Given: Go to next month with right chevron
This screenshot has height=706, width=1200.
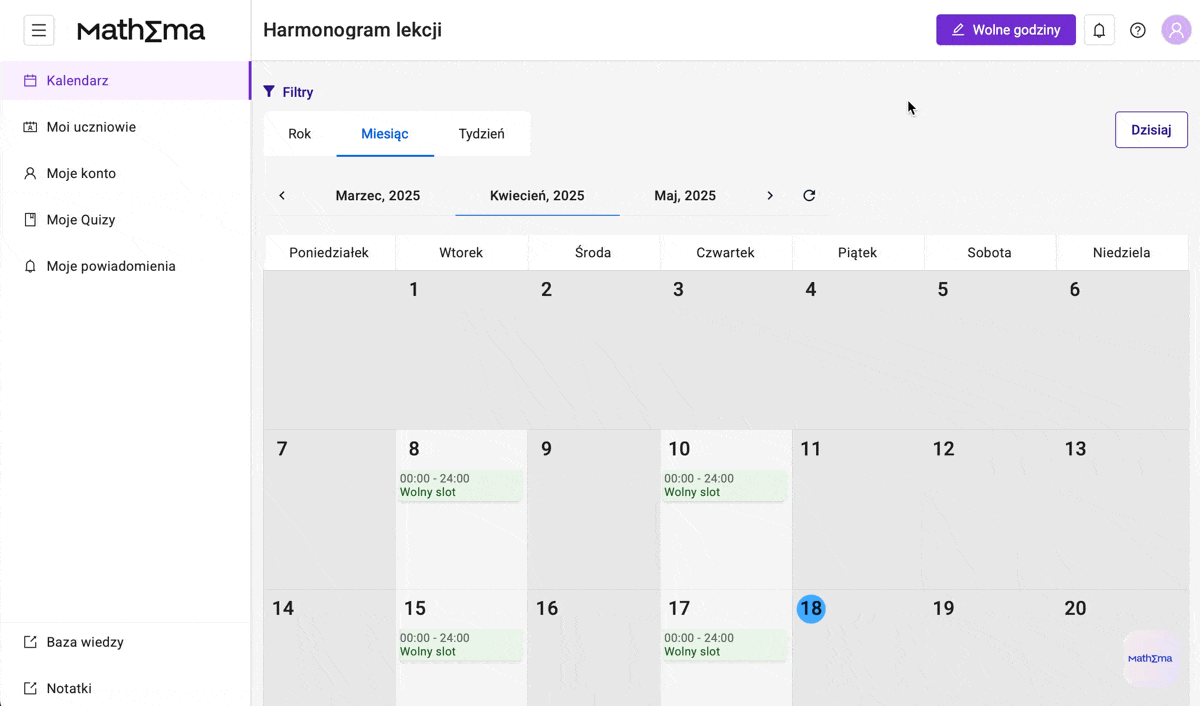Looking at the screenshot, I should [770, 196].
